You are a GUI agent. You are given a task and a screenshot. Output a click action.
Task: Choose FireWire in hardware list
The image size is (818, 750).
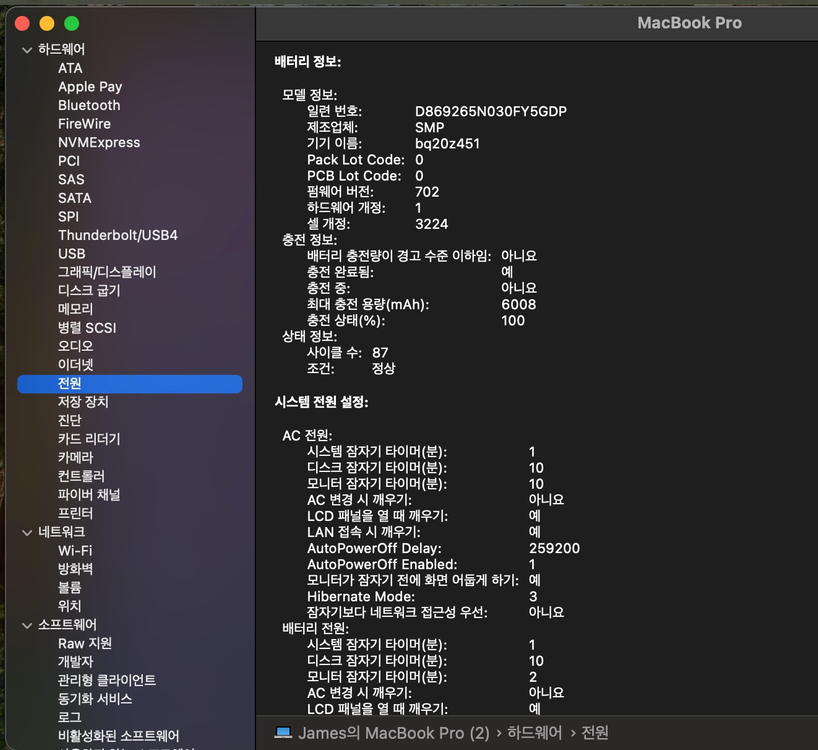[85, 124]
